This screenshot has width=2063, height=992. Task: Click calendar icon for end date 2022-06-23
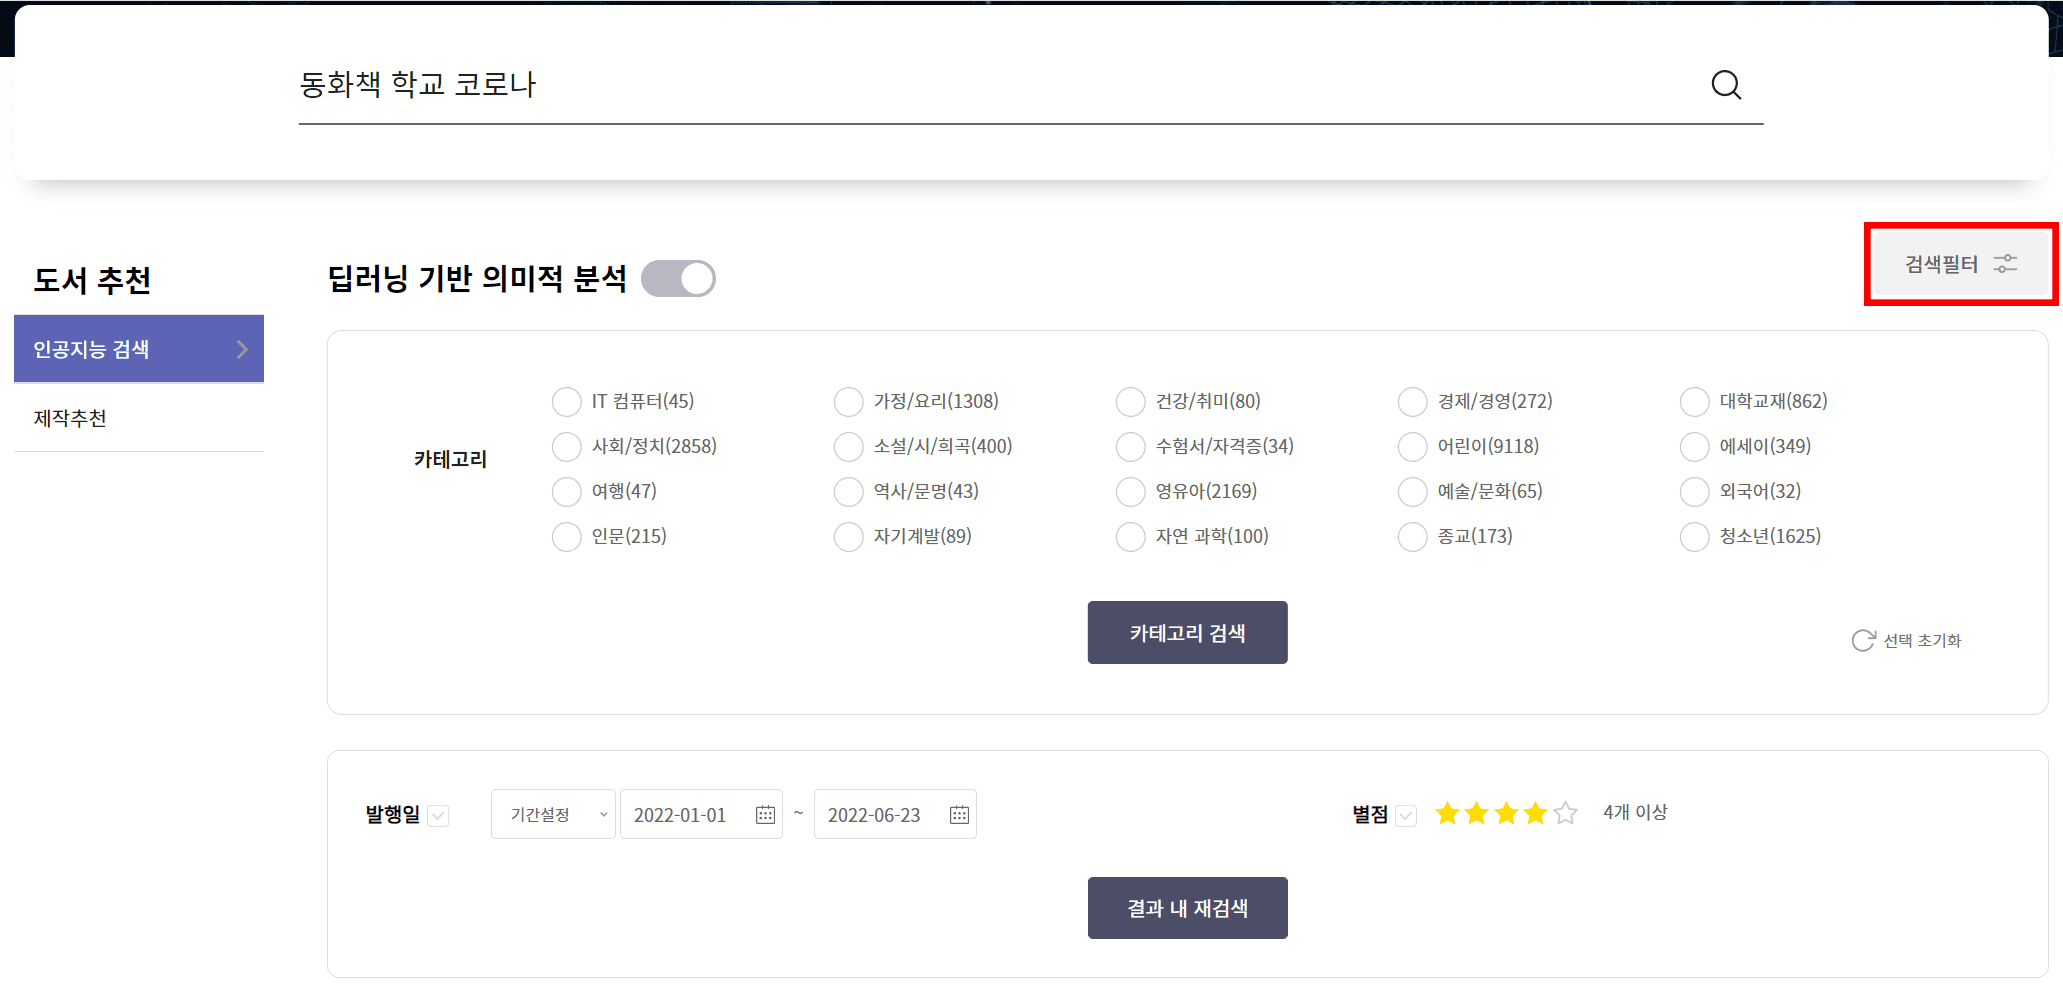[959, 815]
